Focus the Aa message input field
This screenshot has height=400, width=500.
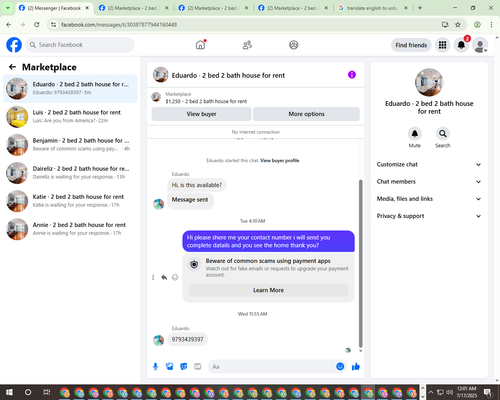point(273,367)
